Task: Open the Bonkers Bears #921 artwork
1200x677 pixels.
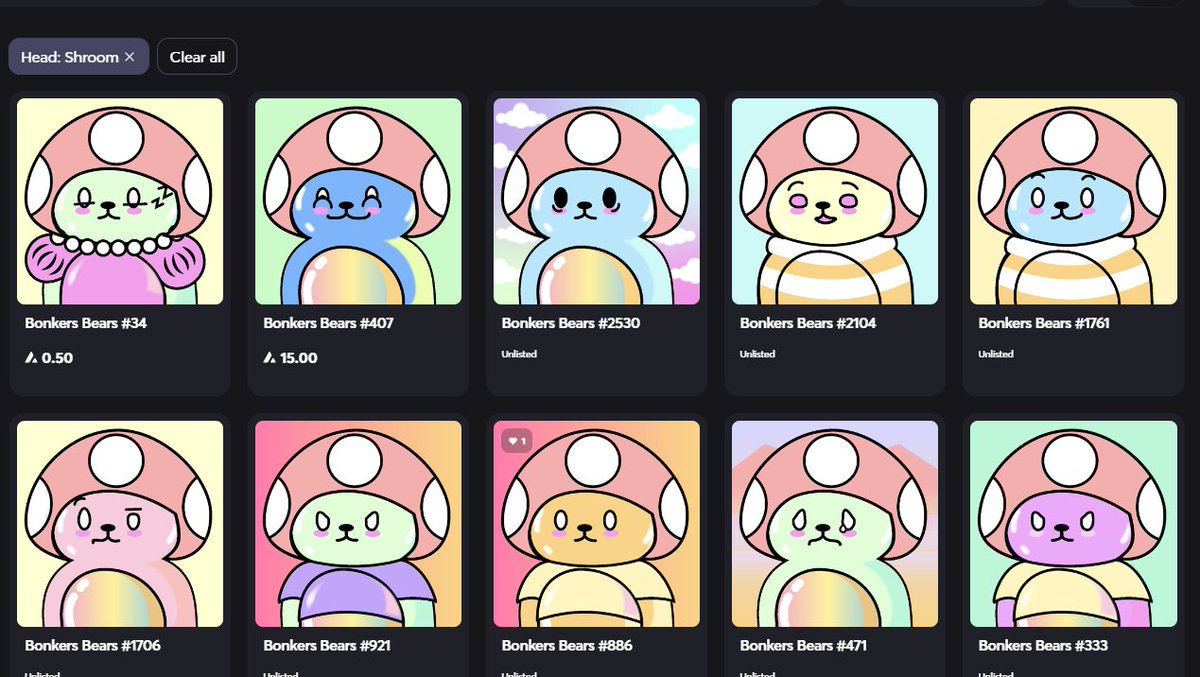Action: click(358, 522)
